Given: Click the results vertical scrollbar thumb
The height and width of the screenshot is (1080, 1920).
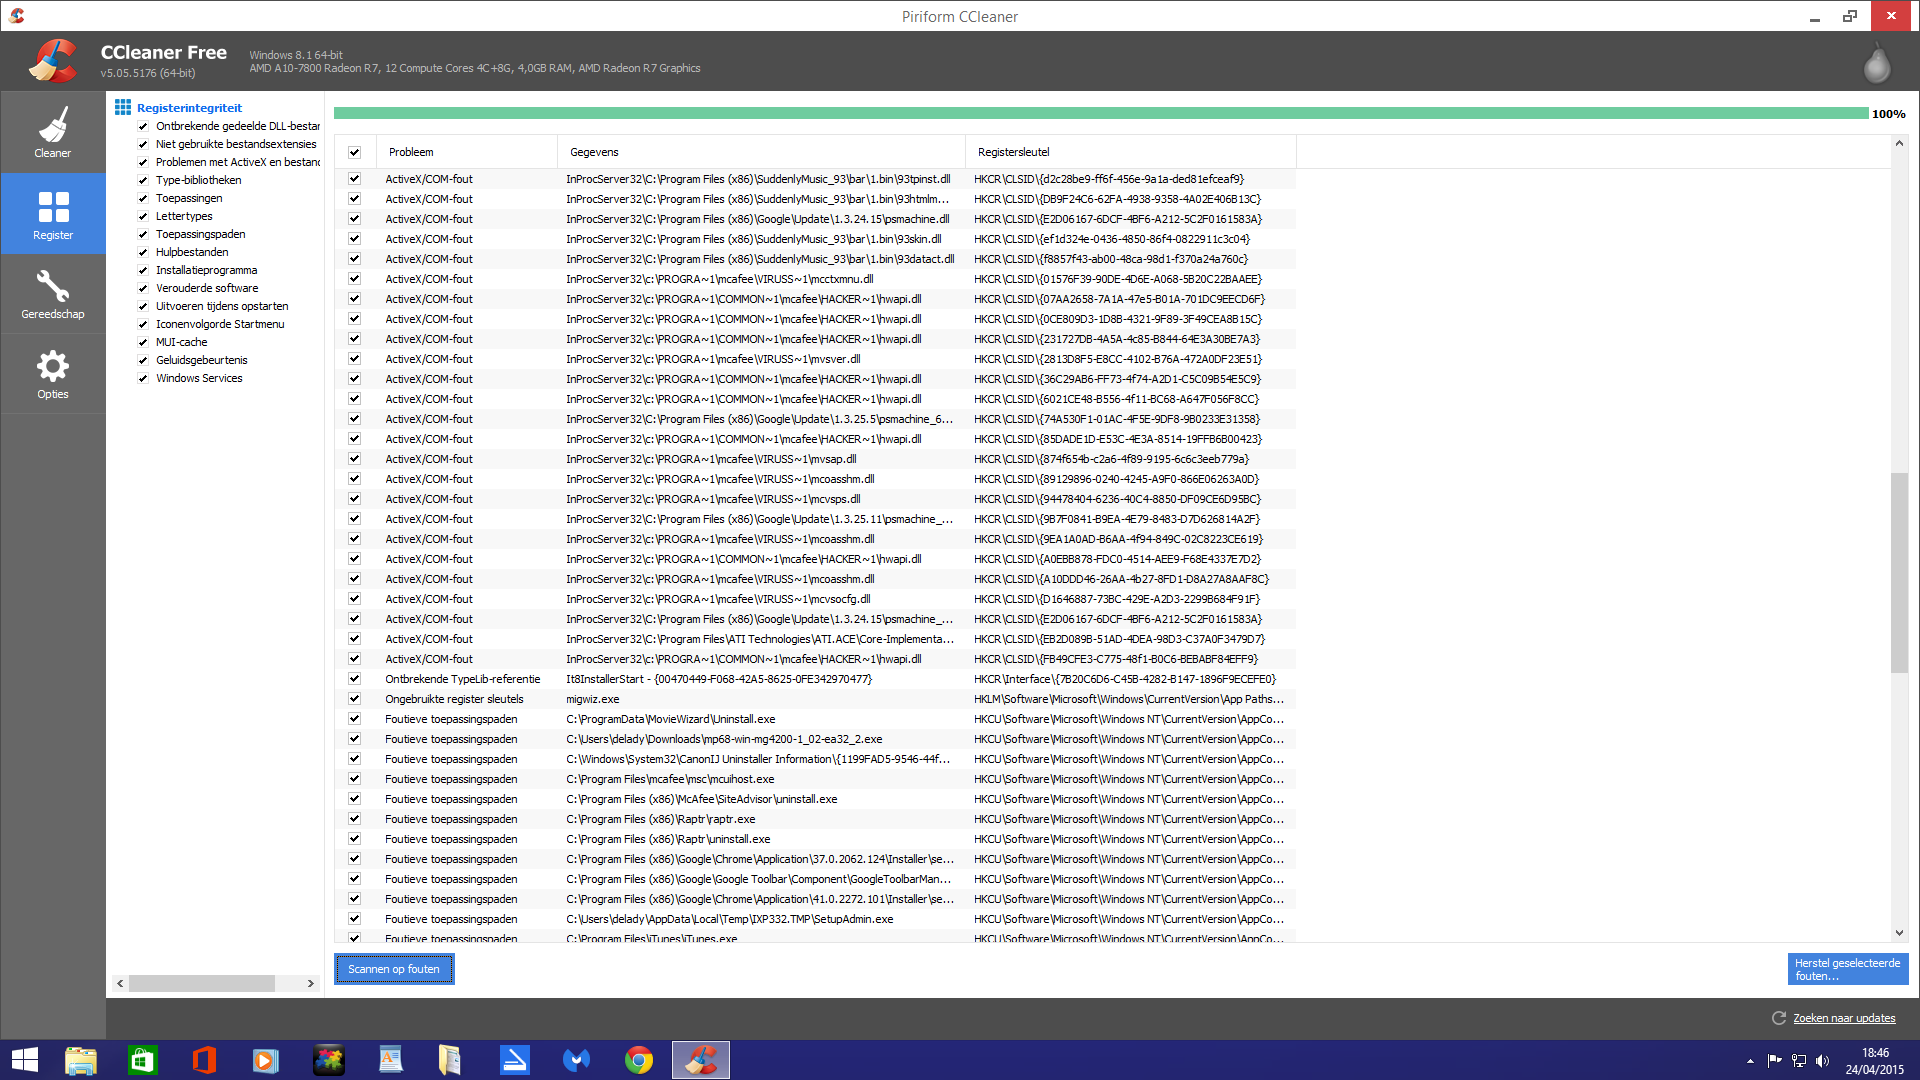Looking at the screenshot, I should pyautogui.click(x=1899, y=572).
